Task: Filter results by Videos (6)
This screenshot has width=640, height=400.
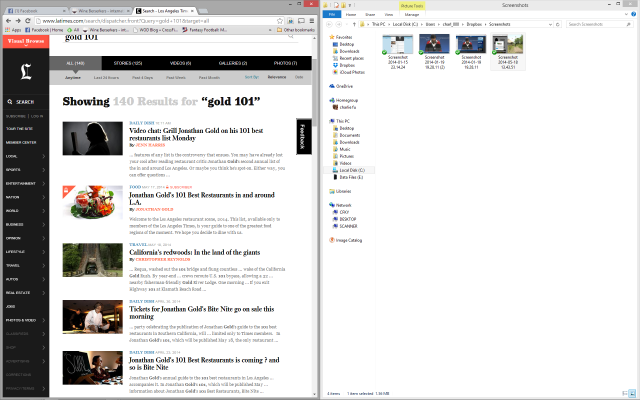Action: click(x=180, y=63)
